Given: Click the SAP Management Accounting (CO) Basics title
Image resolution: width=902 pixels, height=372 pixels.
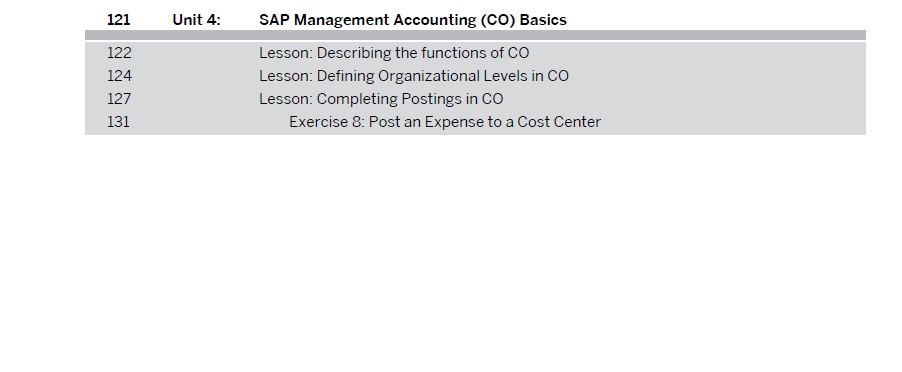Looking at the screenshot, I should (412, 20).
